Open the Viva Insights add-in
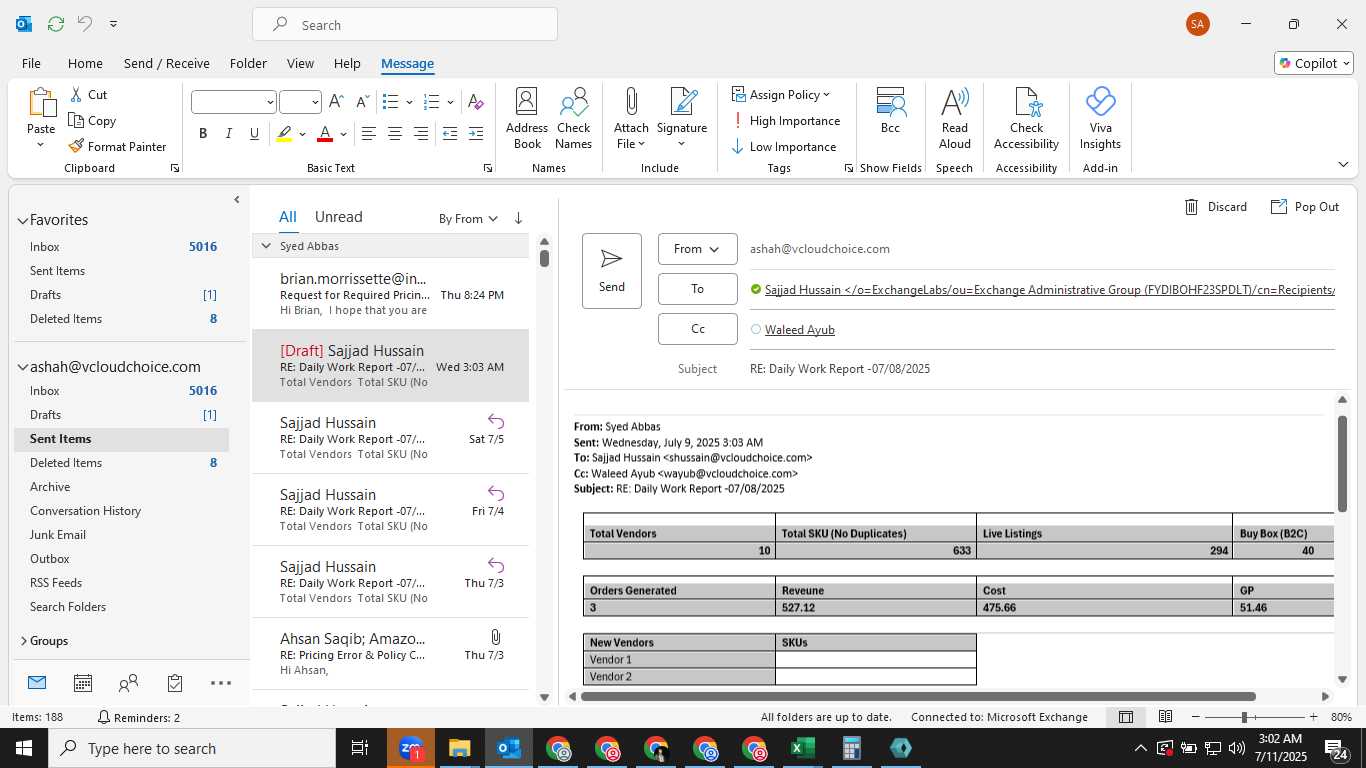This screenshot has width=1366, height=768. (1100, 118)
